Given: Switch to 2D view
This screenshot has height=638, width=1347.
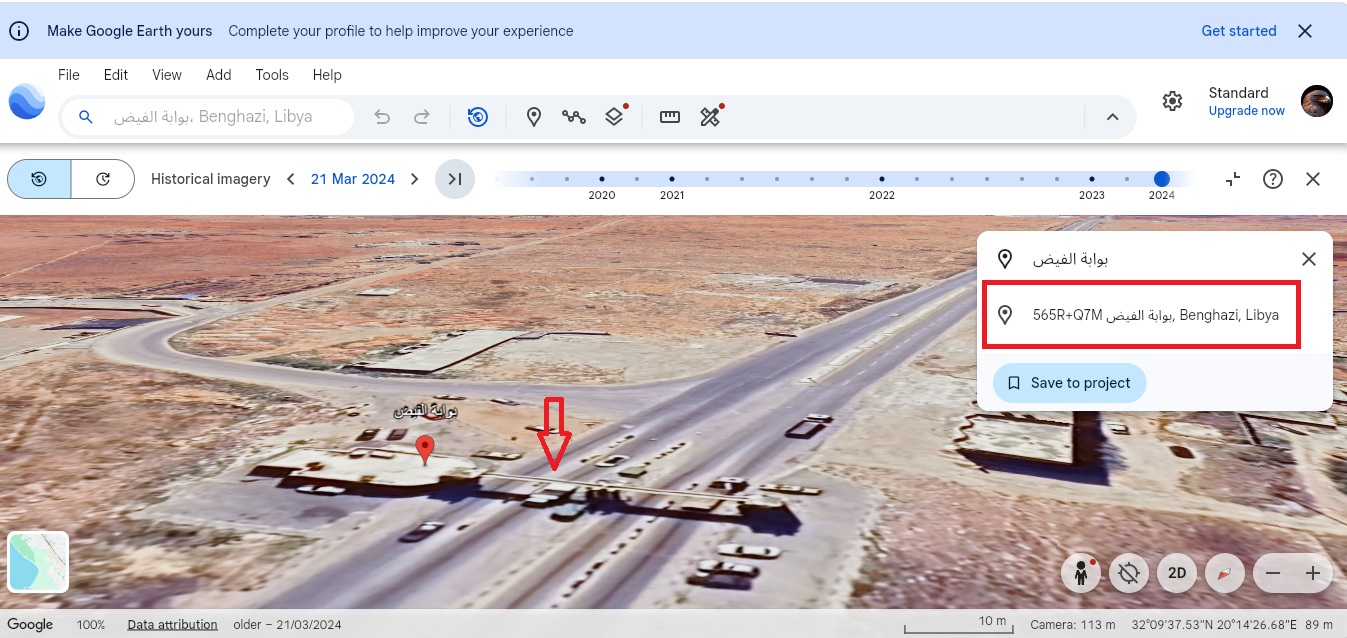Looking at the screenshot, I should [x=1177, y=573].
